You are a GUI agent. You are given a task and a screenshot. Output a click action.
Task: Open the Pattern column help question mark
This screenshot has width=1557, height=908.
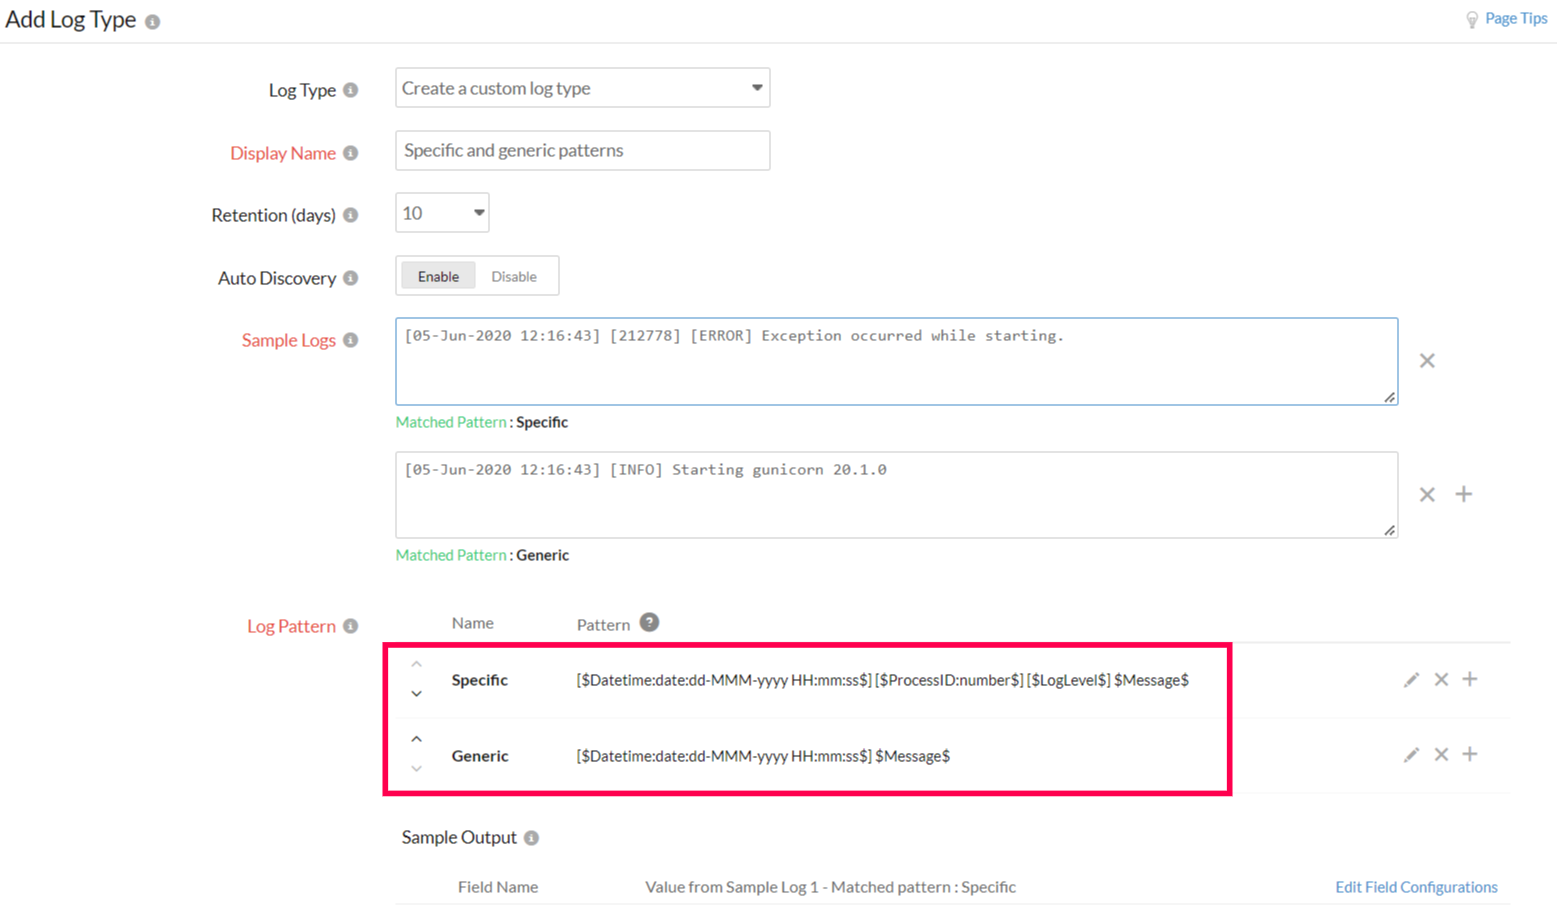(x=648, y=622)
